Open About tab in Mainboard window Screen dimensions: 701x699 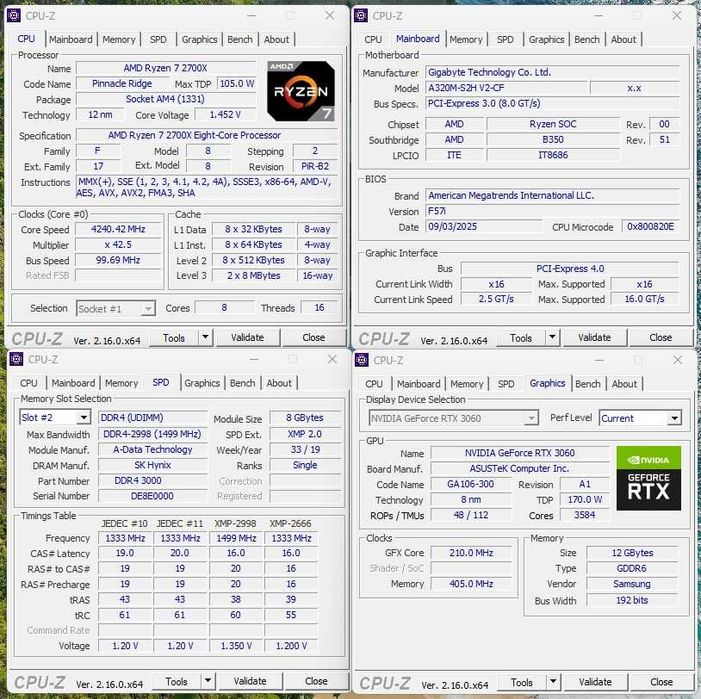coord(623,39)
